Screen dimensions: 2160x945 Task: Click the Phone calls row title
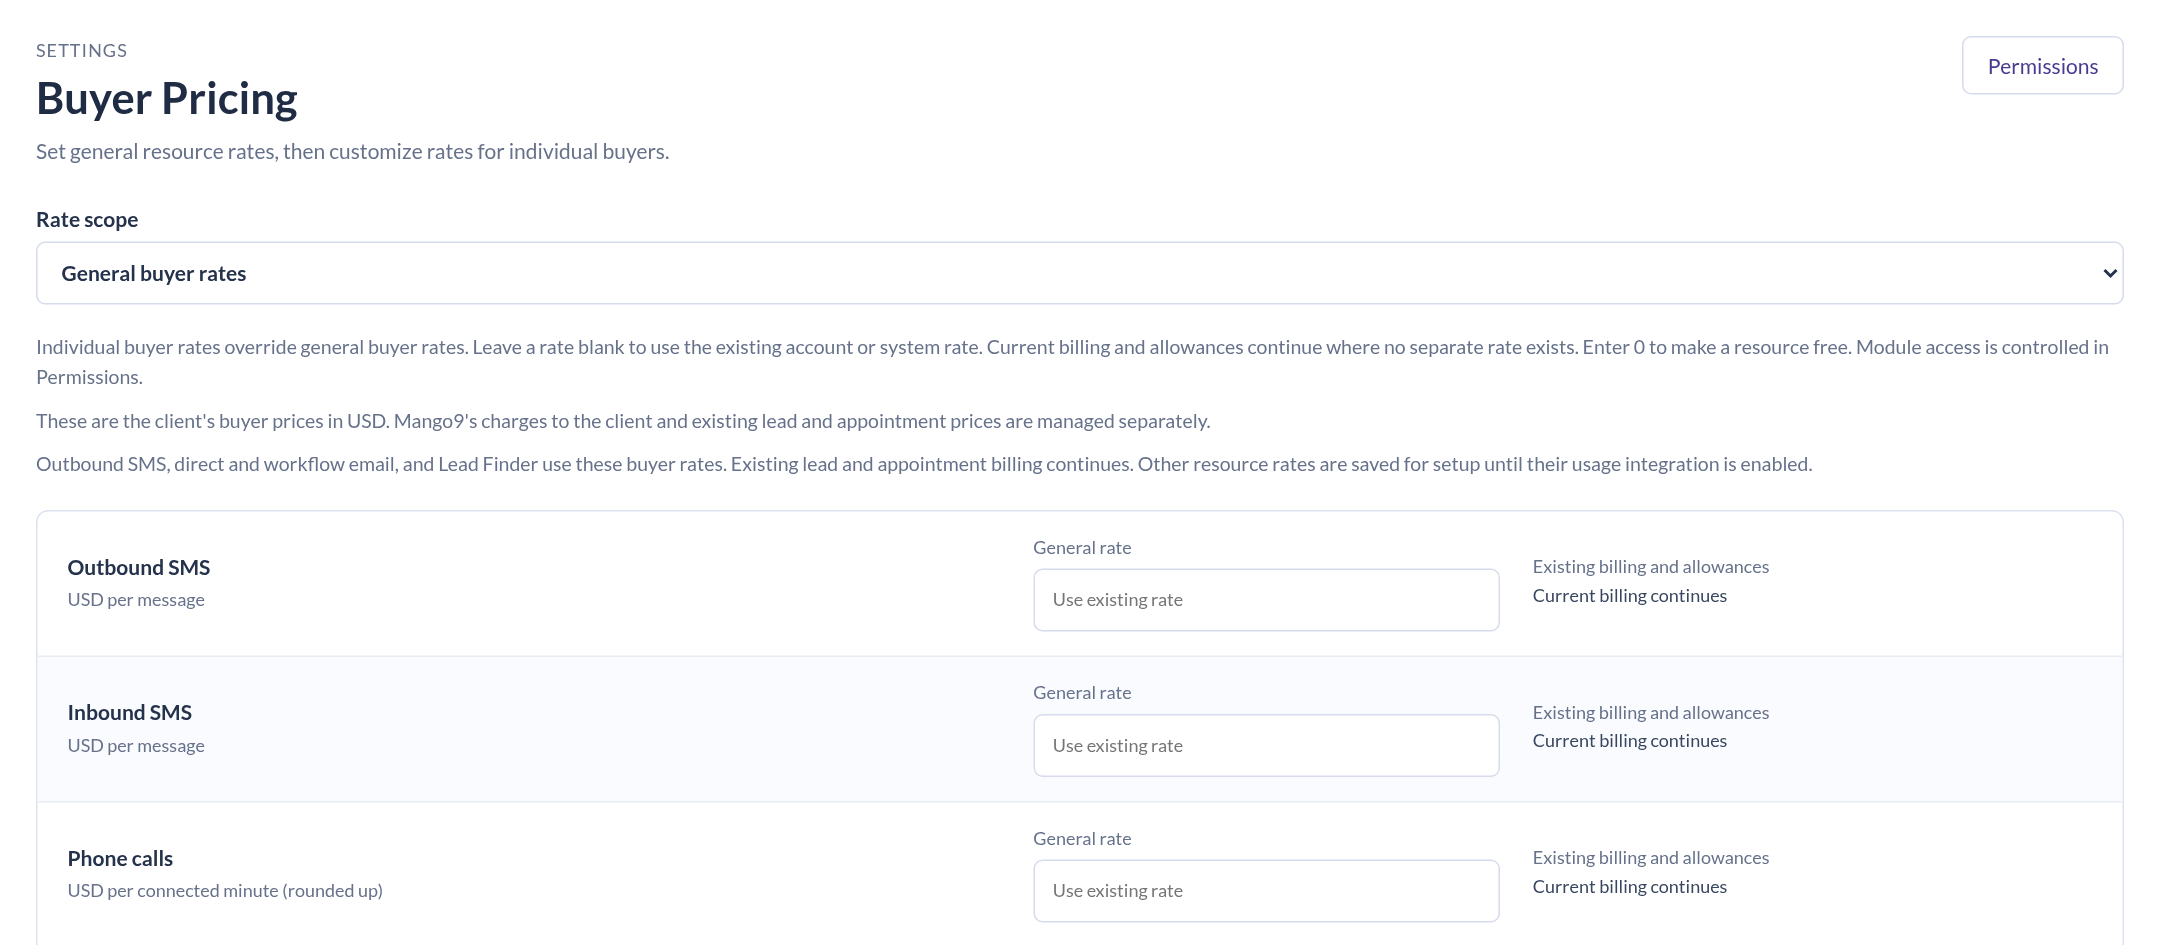point(120,858)
